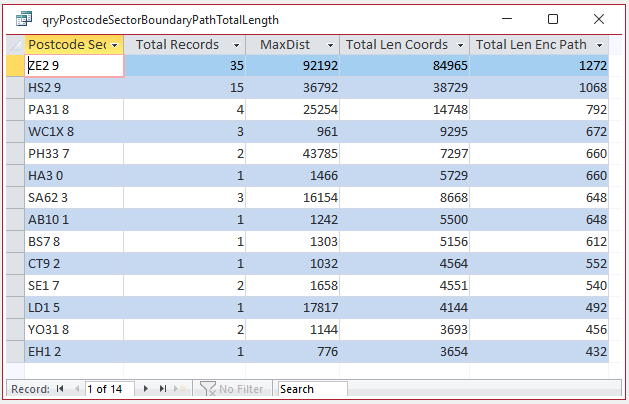Image resolution: width=629 pixels, height=404 pixels.
Task: Click the CT9 2 postcode cell
Action: coord(74,264)
